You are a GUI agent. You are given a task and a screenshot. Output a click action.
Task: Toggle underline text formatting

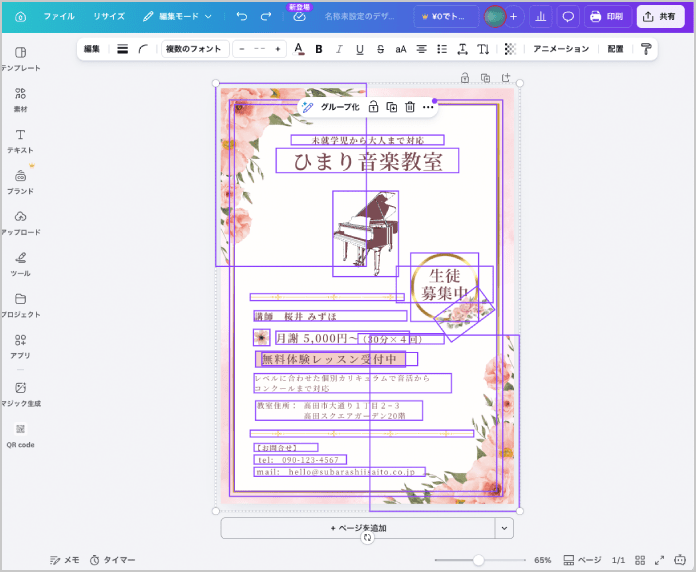359,49
